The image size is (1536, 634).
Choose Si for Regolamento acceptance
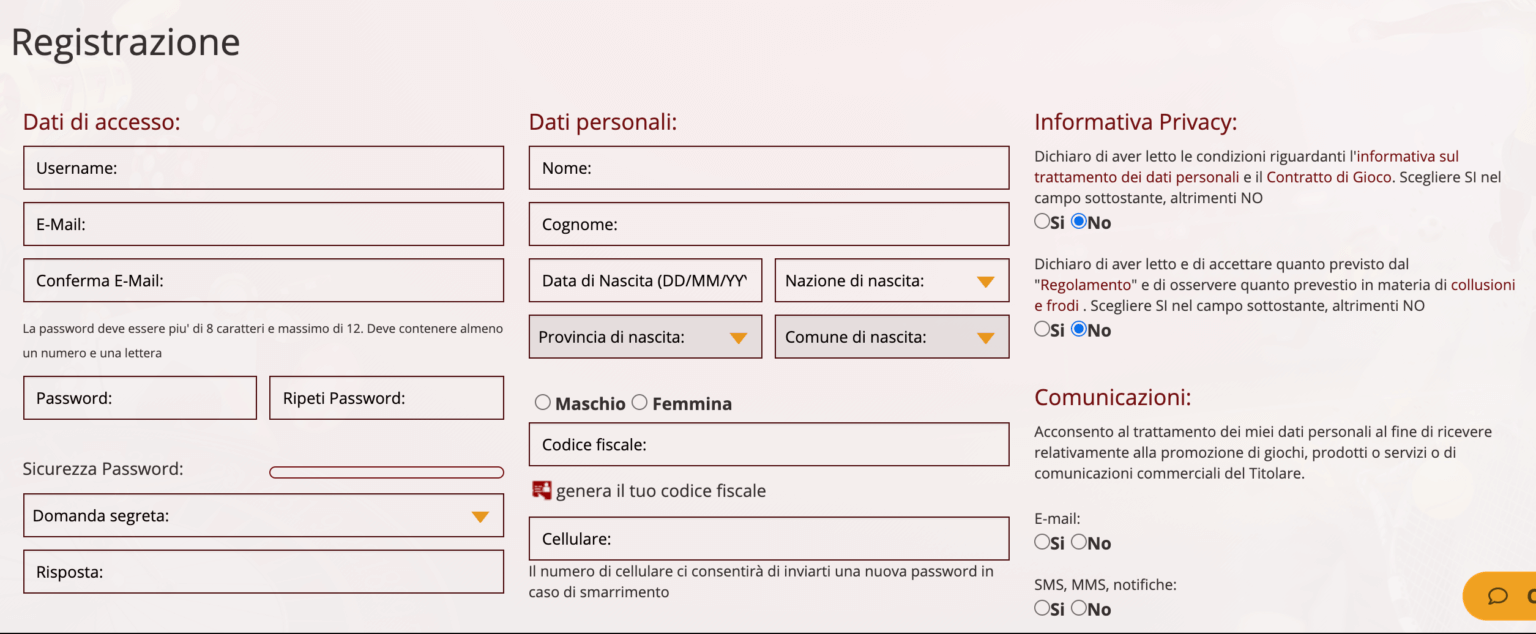1042,328
